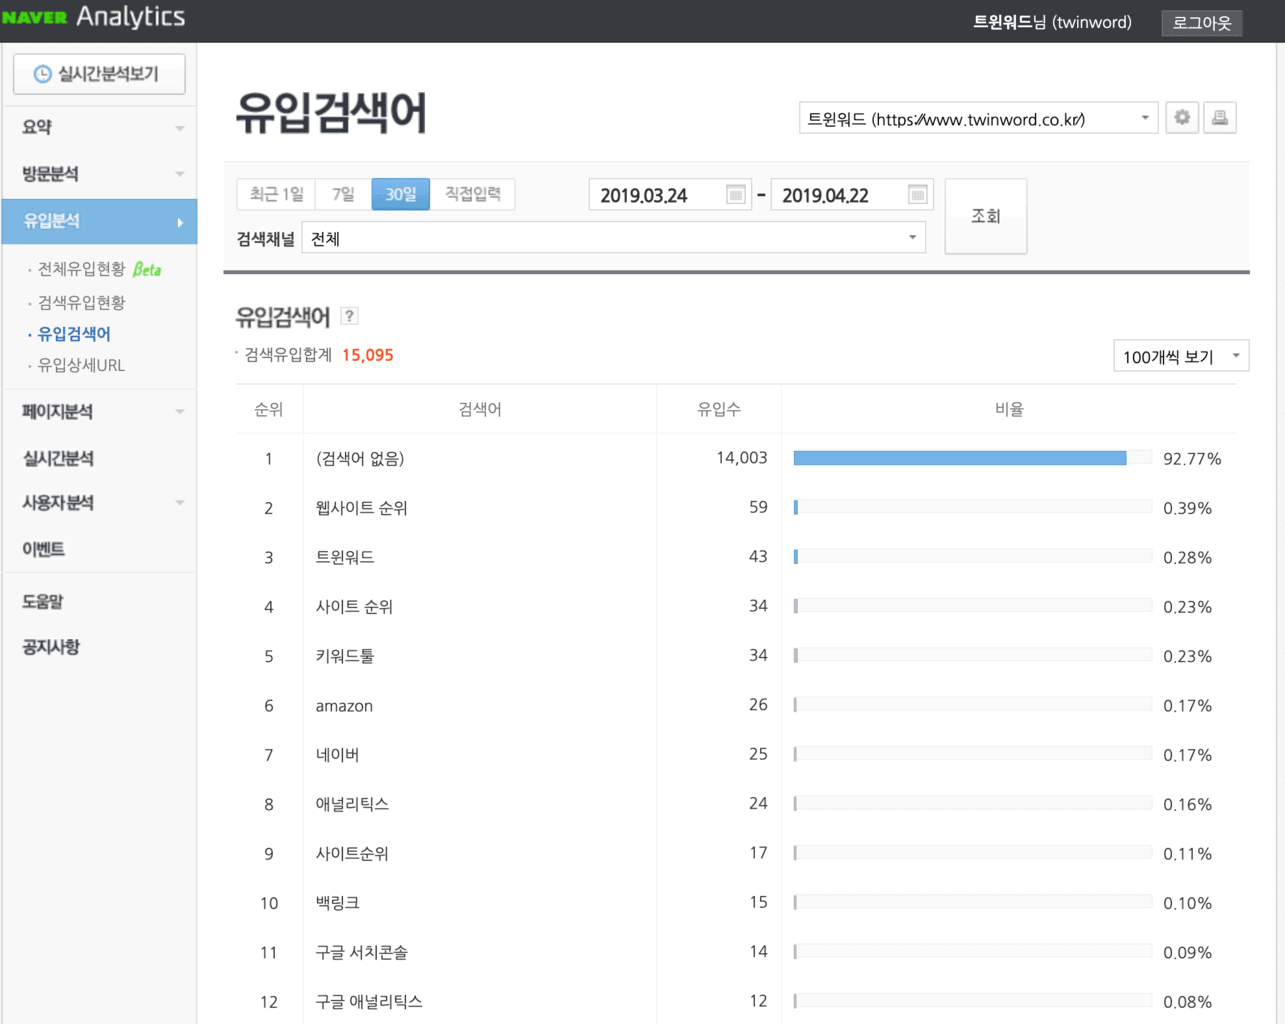
Task: Click the 0.39% ratio bar
Action: coord(972,507)
